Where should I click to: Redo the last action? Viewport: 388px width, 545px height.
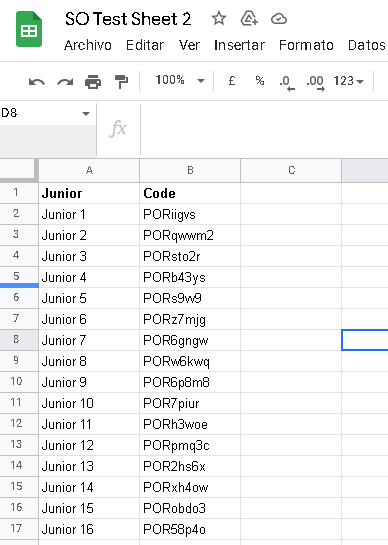65,82
